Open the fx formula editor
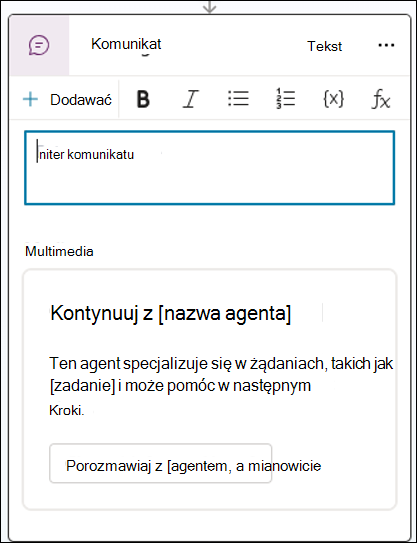Image resolution: width=417 pixels, height=543 pixels. click(381, 100)
